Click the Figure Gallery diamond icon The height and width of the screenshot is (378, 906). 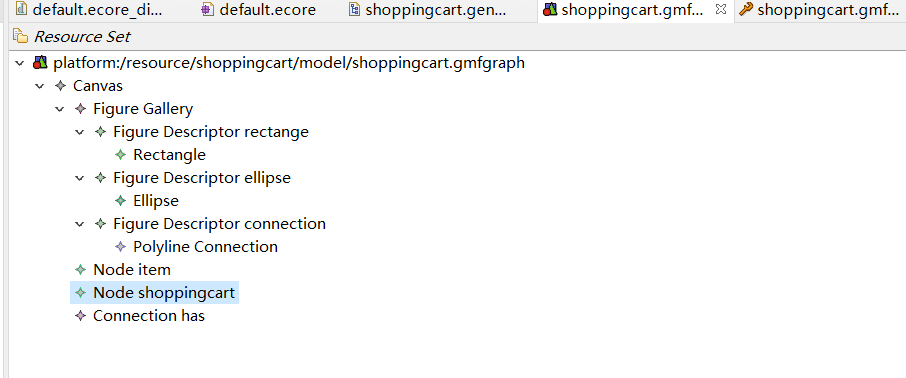(80, 109)
